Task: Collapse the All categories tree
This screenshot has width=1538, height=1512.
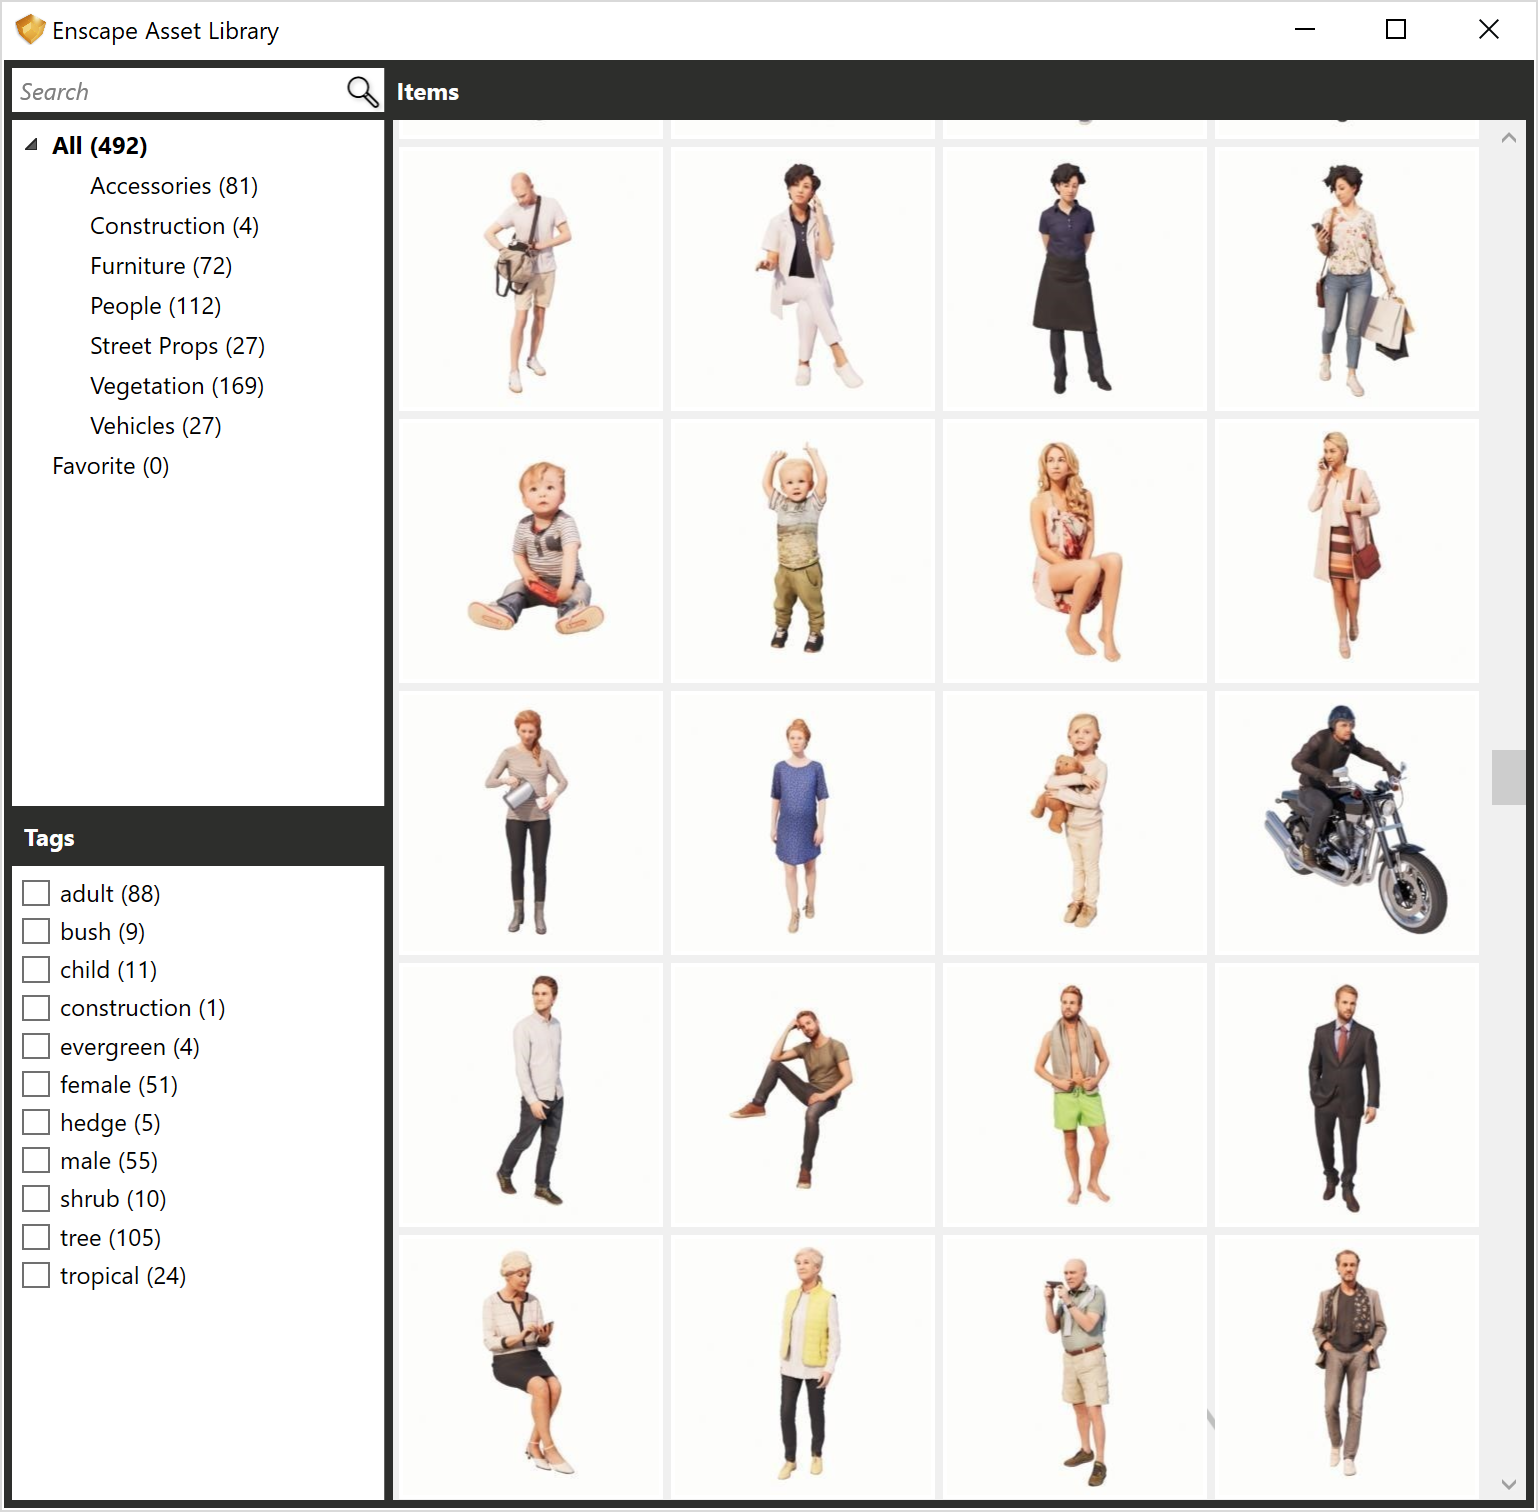Action: (29, 145)
